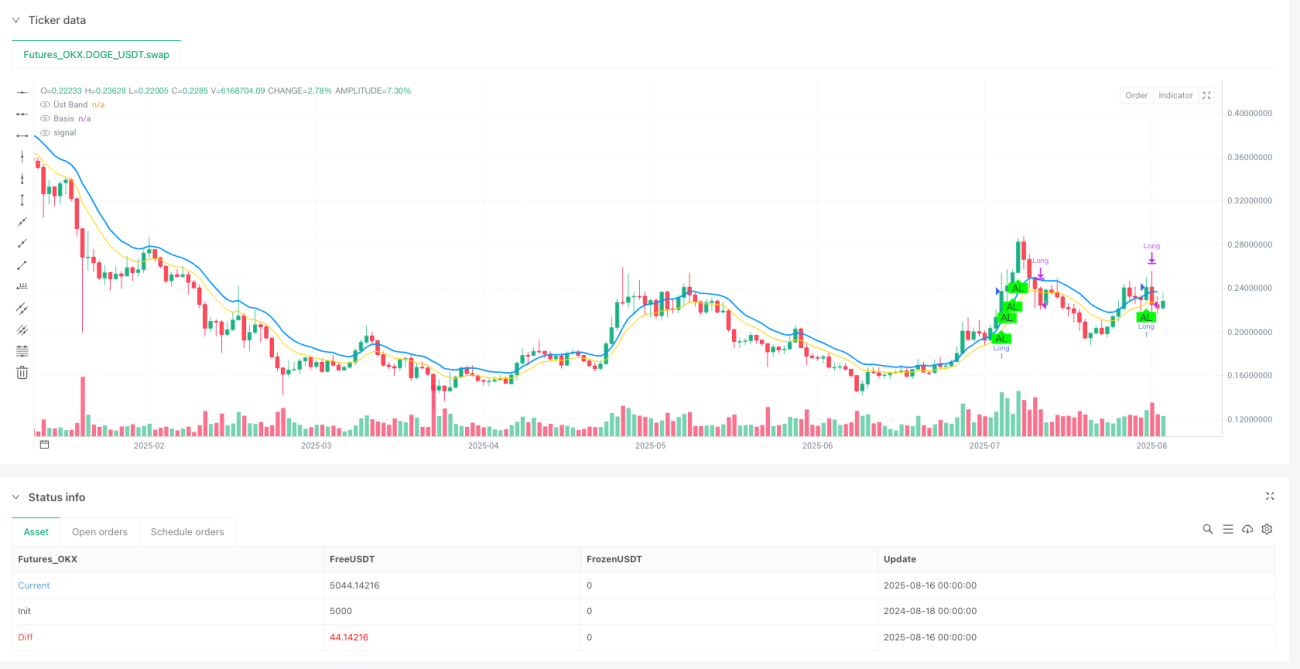Screen dimensions: 1300x669
Task: Click the search icon in Status info
Action: click(1208, 530)
